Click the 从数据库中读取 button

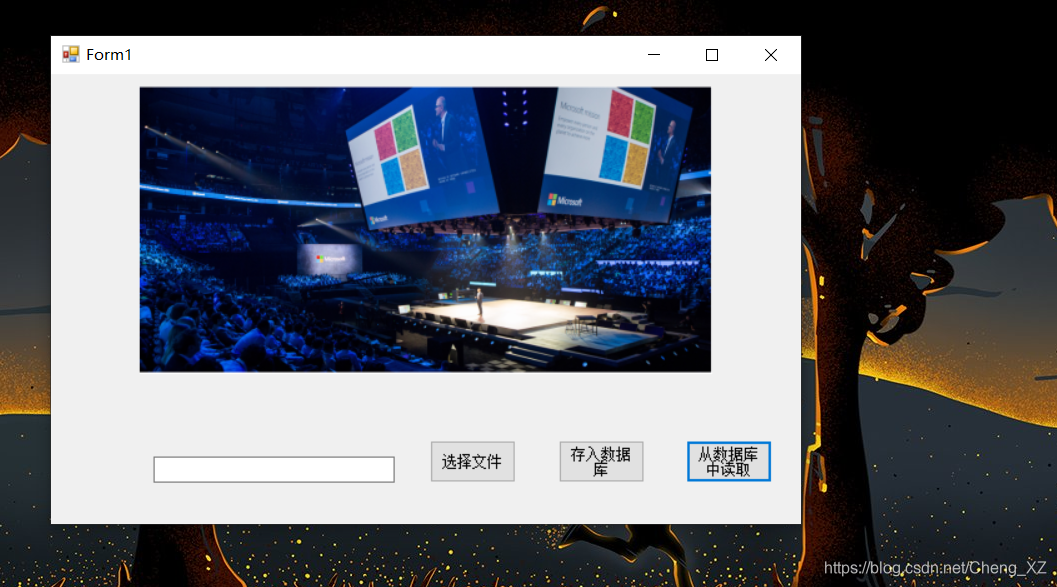[x=729, y=462]
